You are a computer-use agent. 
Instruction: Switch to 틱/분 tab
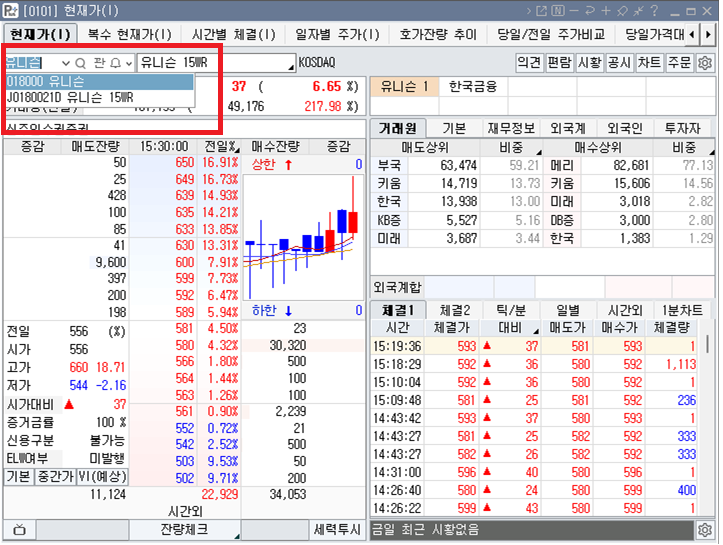(511, 310)
